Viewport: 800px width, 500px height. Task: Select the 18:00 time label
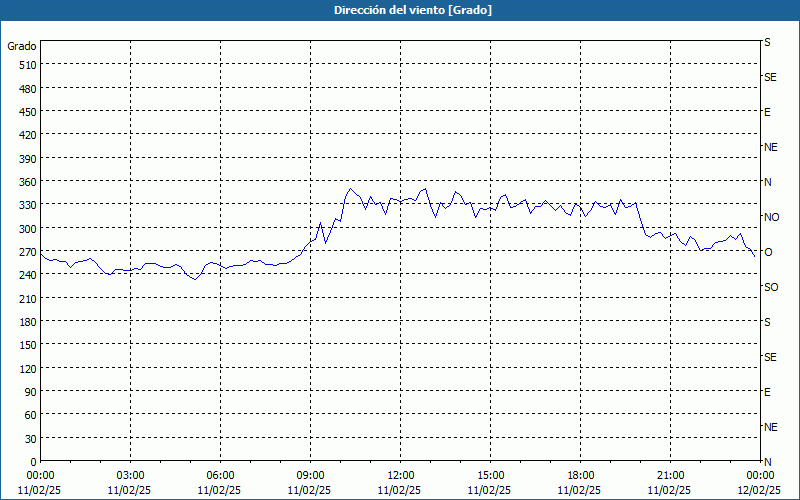pyautogui.click(x=580, y=476)
